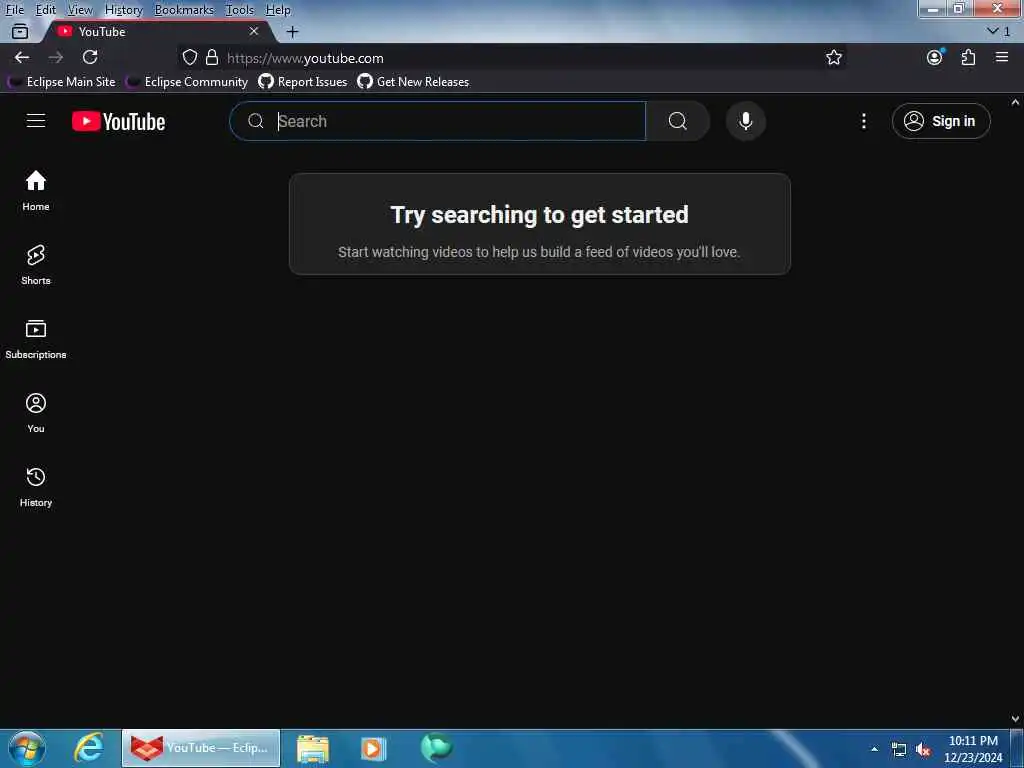Click page scrollbar down arrow
The width and height of the screenshot is (1024, 768).
1015,719
